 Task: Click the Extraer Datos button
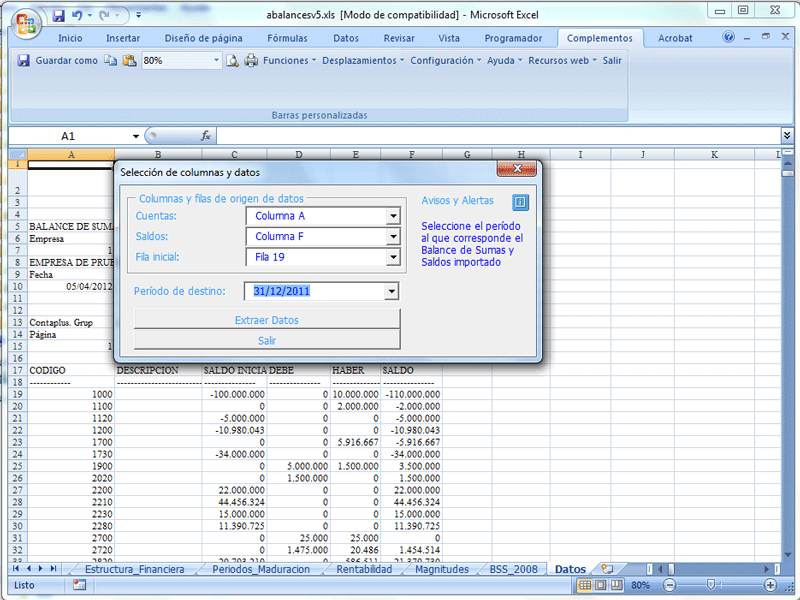point(267,320)
